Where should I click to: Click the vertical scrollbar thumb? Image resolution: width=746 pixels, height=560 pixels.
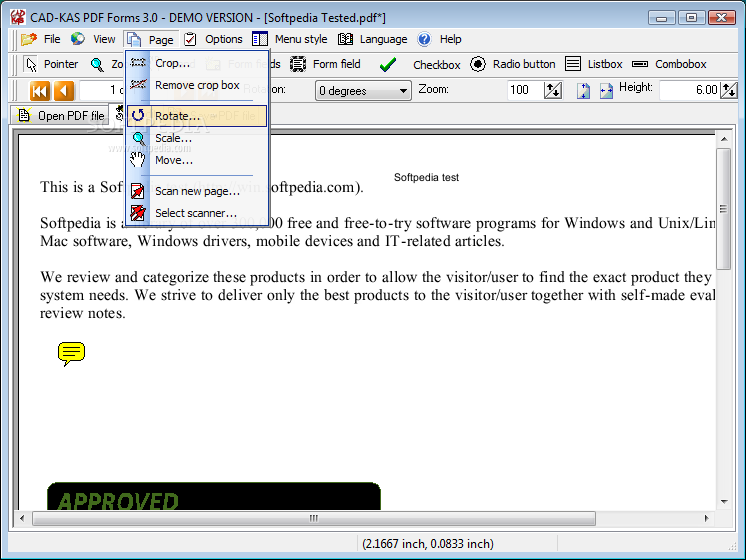coord(724,209)
